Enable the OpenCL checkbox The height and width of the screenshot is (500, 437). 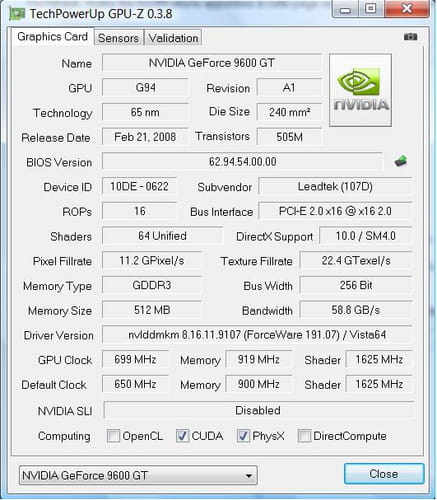click(x=113, y=436)
